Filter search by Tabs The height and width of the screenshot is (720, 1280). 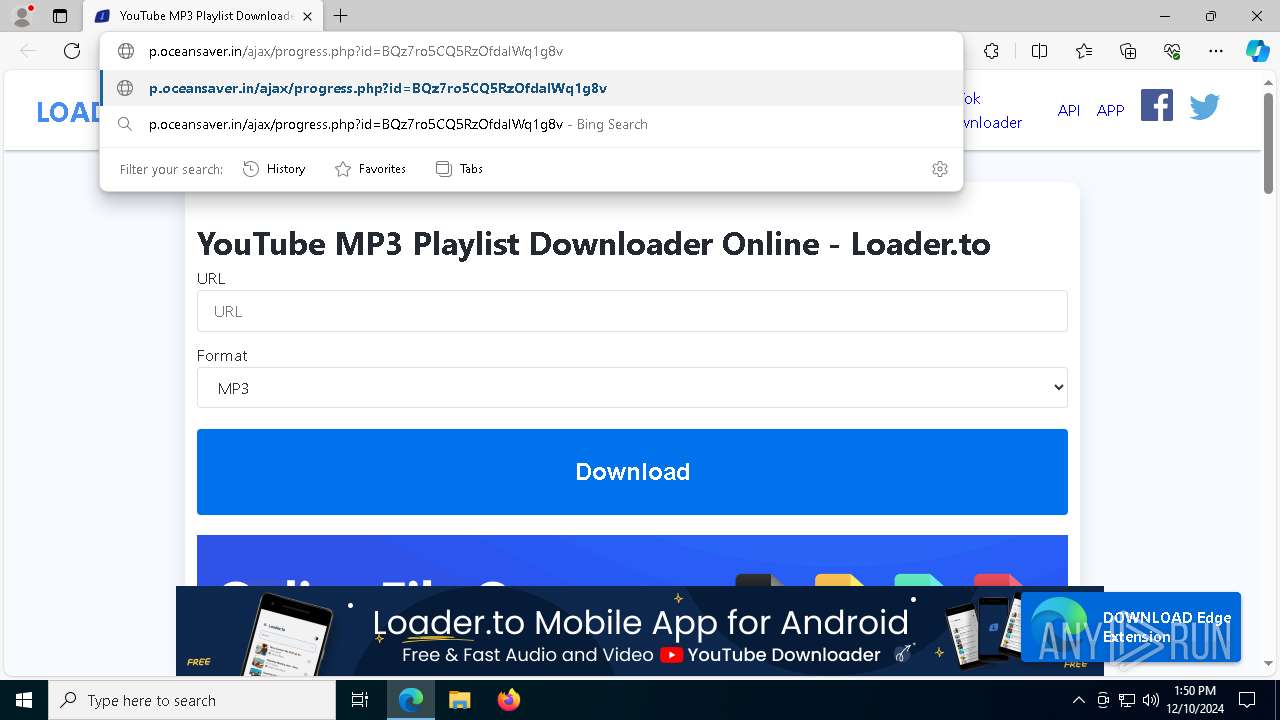[x=459, y=169]
